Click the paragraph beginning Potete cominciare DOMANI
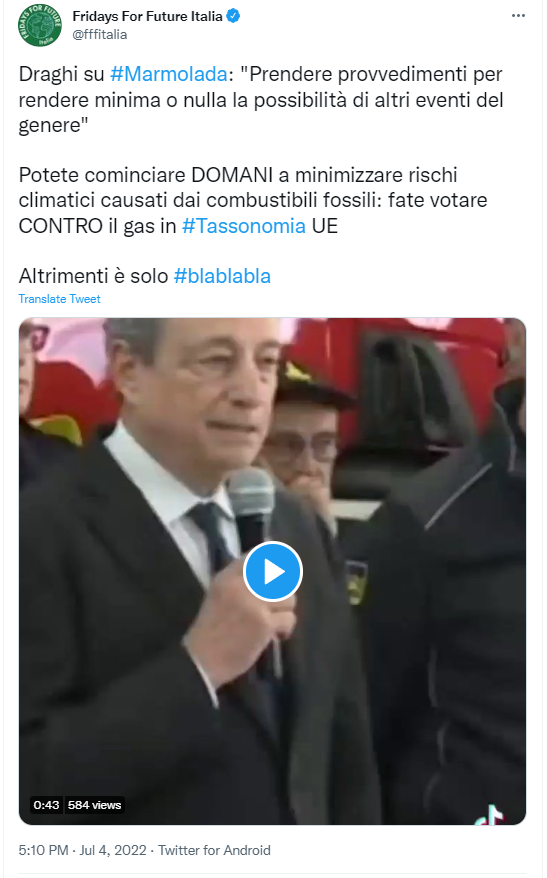 pyautogui.click(x=253, y=200)
